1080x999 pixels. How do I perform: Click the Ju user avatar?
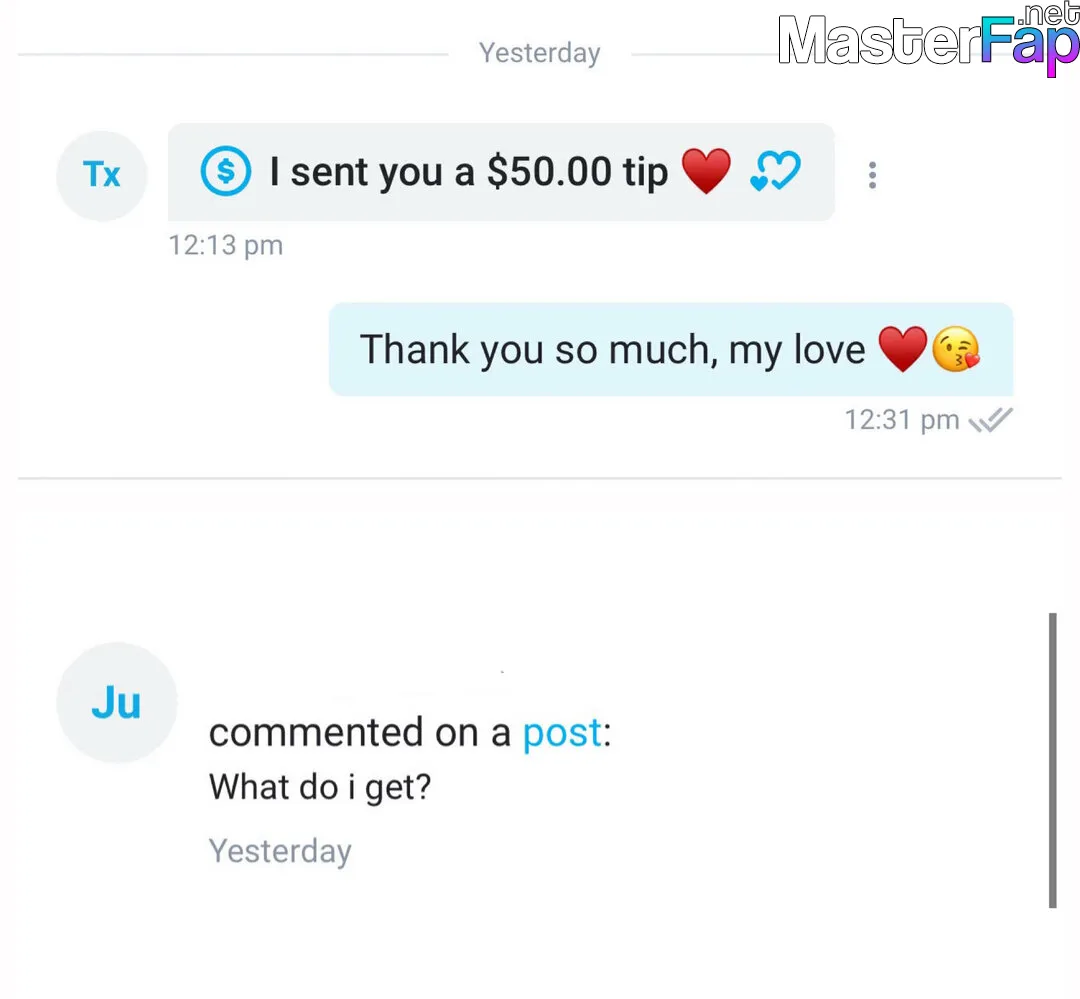117,703
